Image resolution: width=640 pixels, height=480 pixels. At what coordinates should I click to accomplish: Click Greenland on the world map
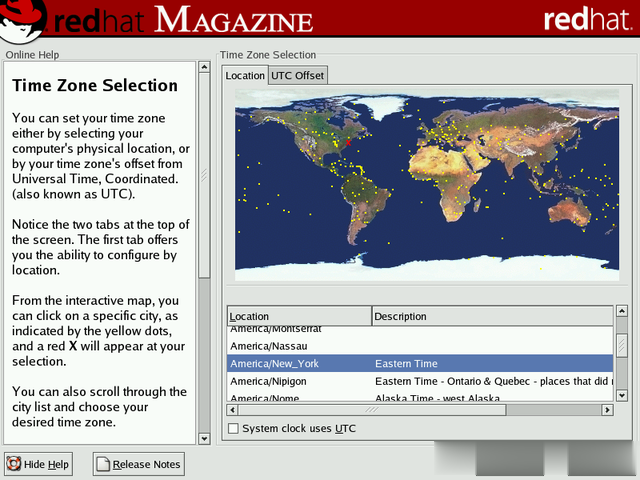coord(380,106)
